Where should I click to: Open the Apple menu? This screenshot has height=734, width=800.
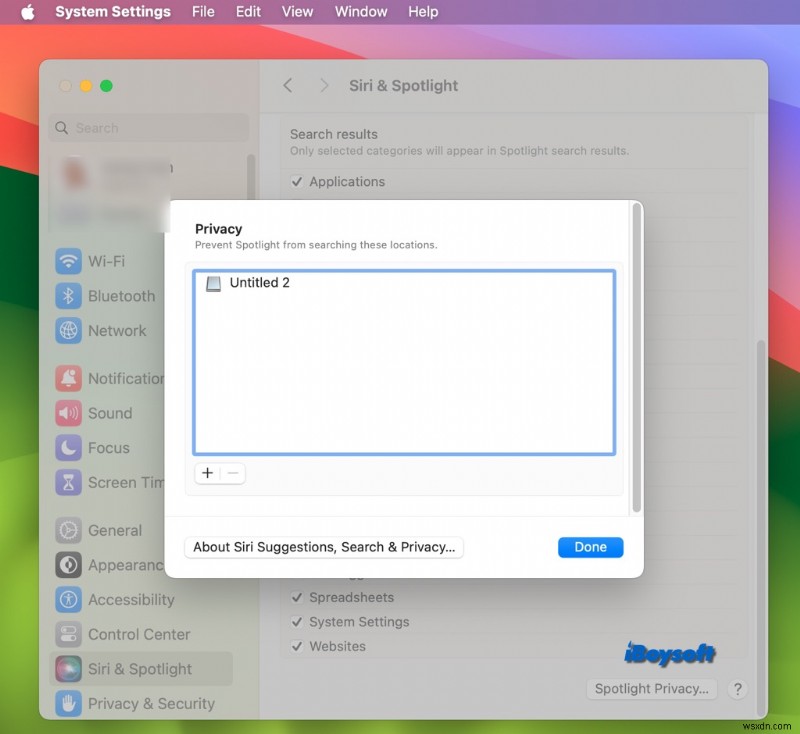(28, 12)
